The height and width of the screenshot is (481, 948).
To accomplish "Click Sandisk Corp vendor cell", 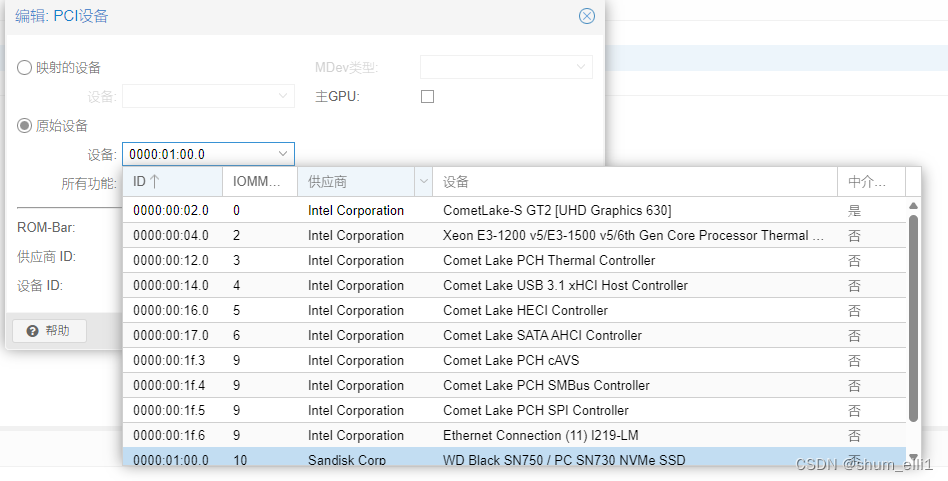I will tap(346, 460).
